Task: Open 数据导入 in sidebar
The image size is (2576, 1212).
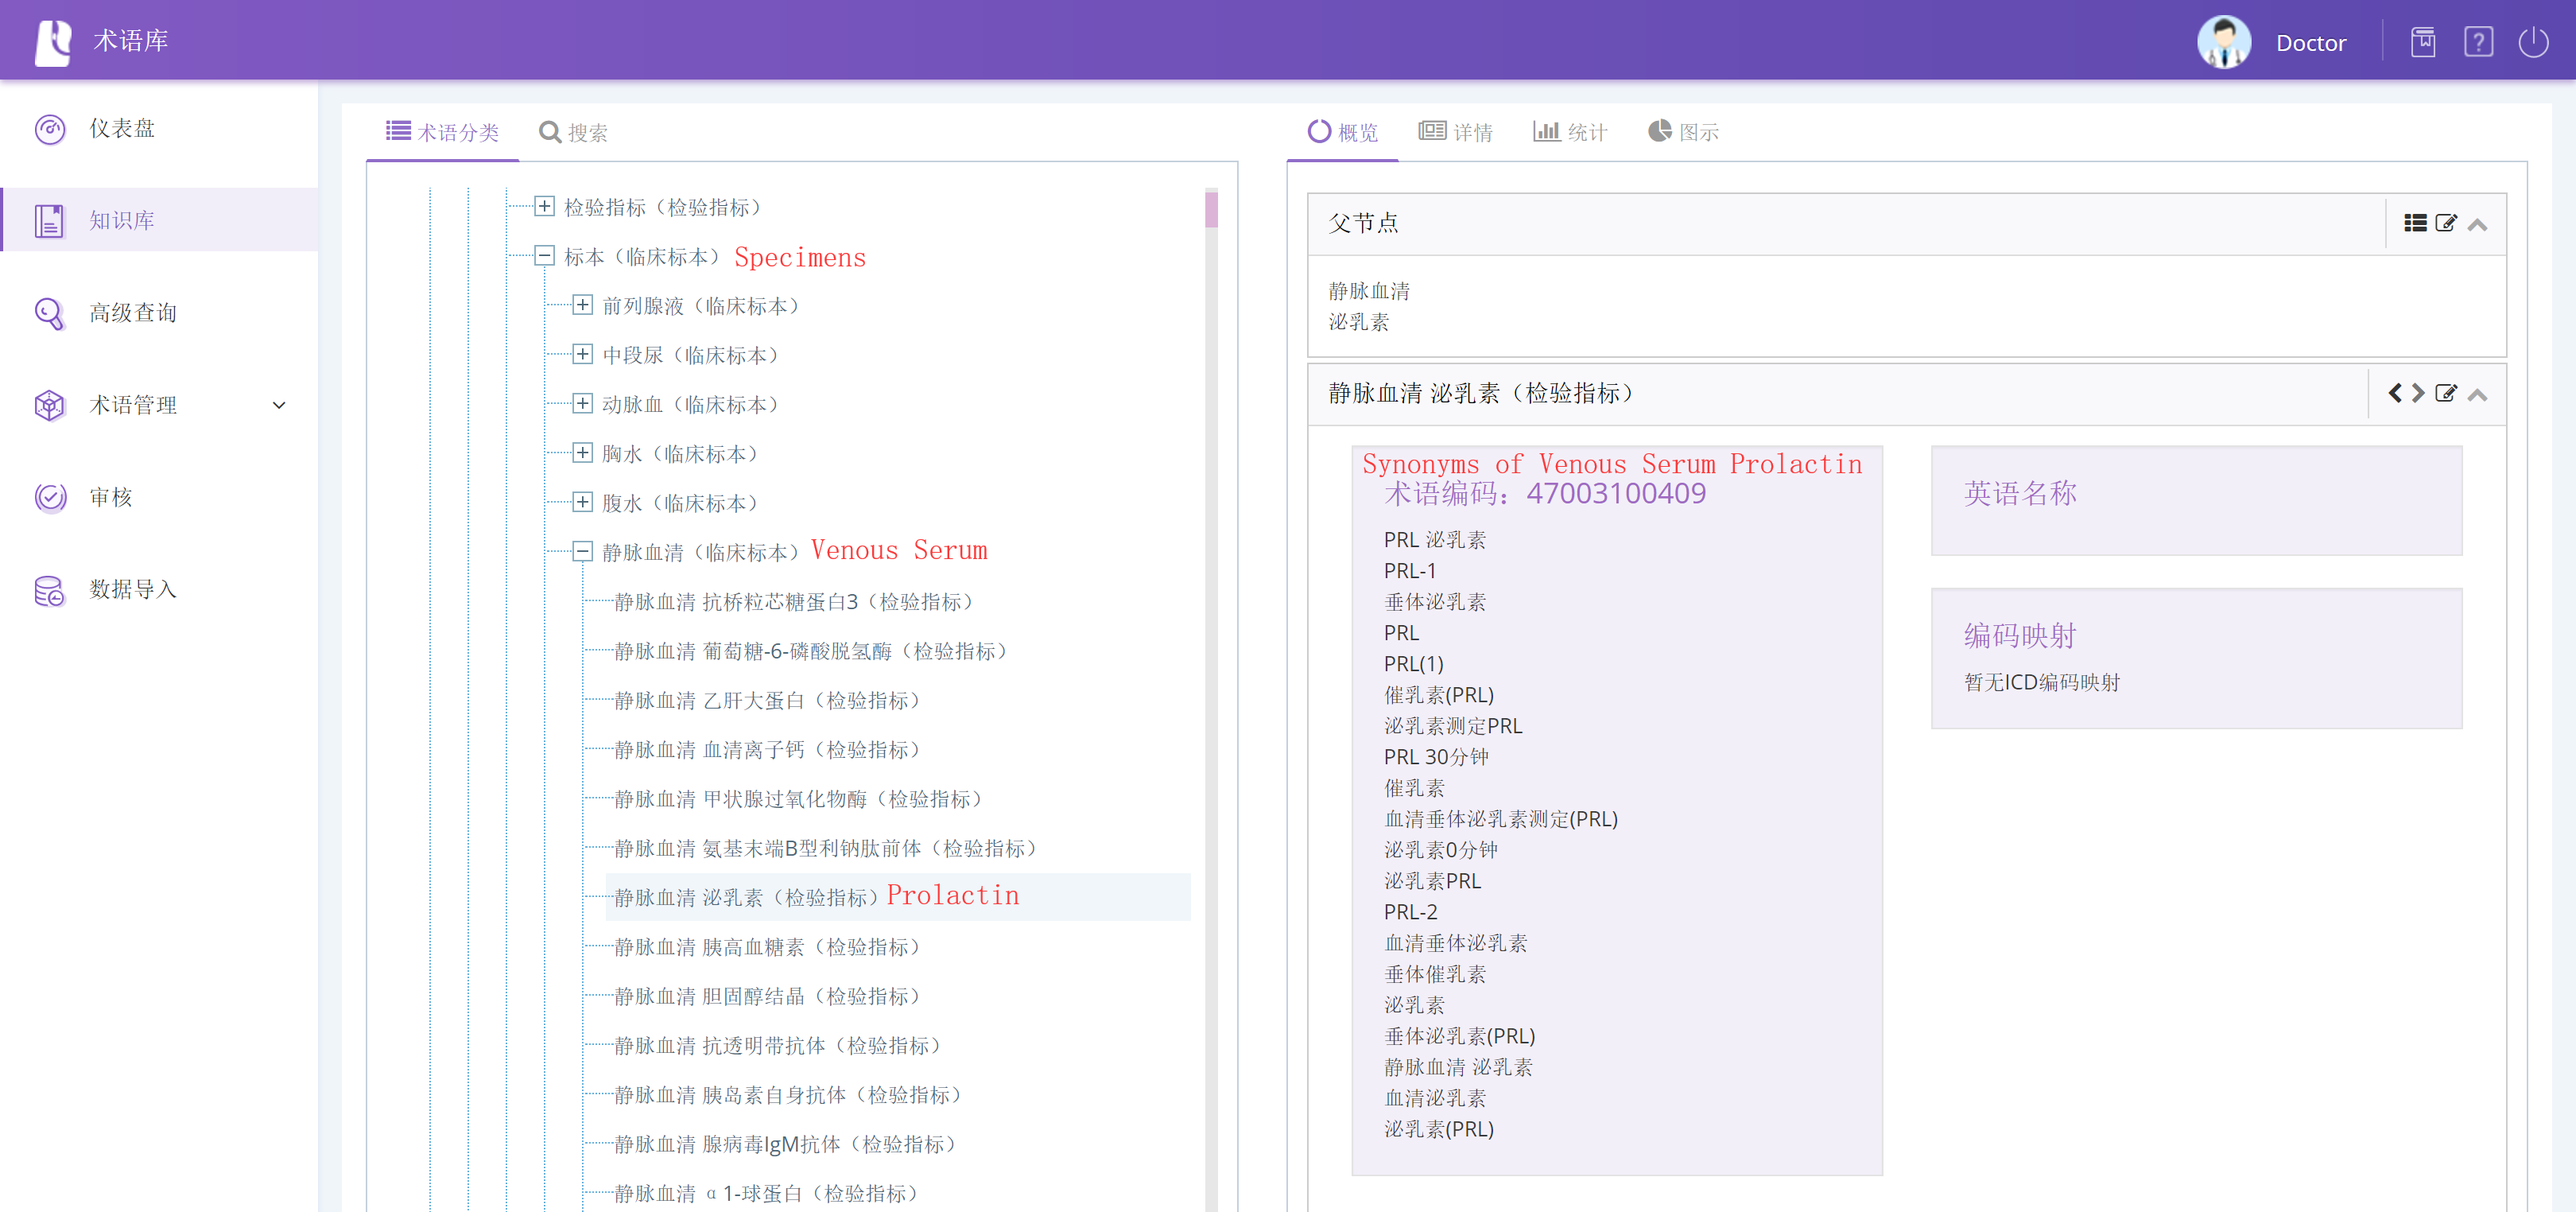Action: coord(160,589)
